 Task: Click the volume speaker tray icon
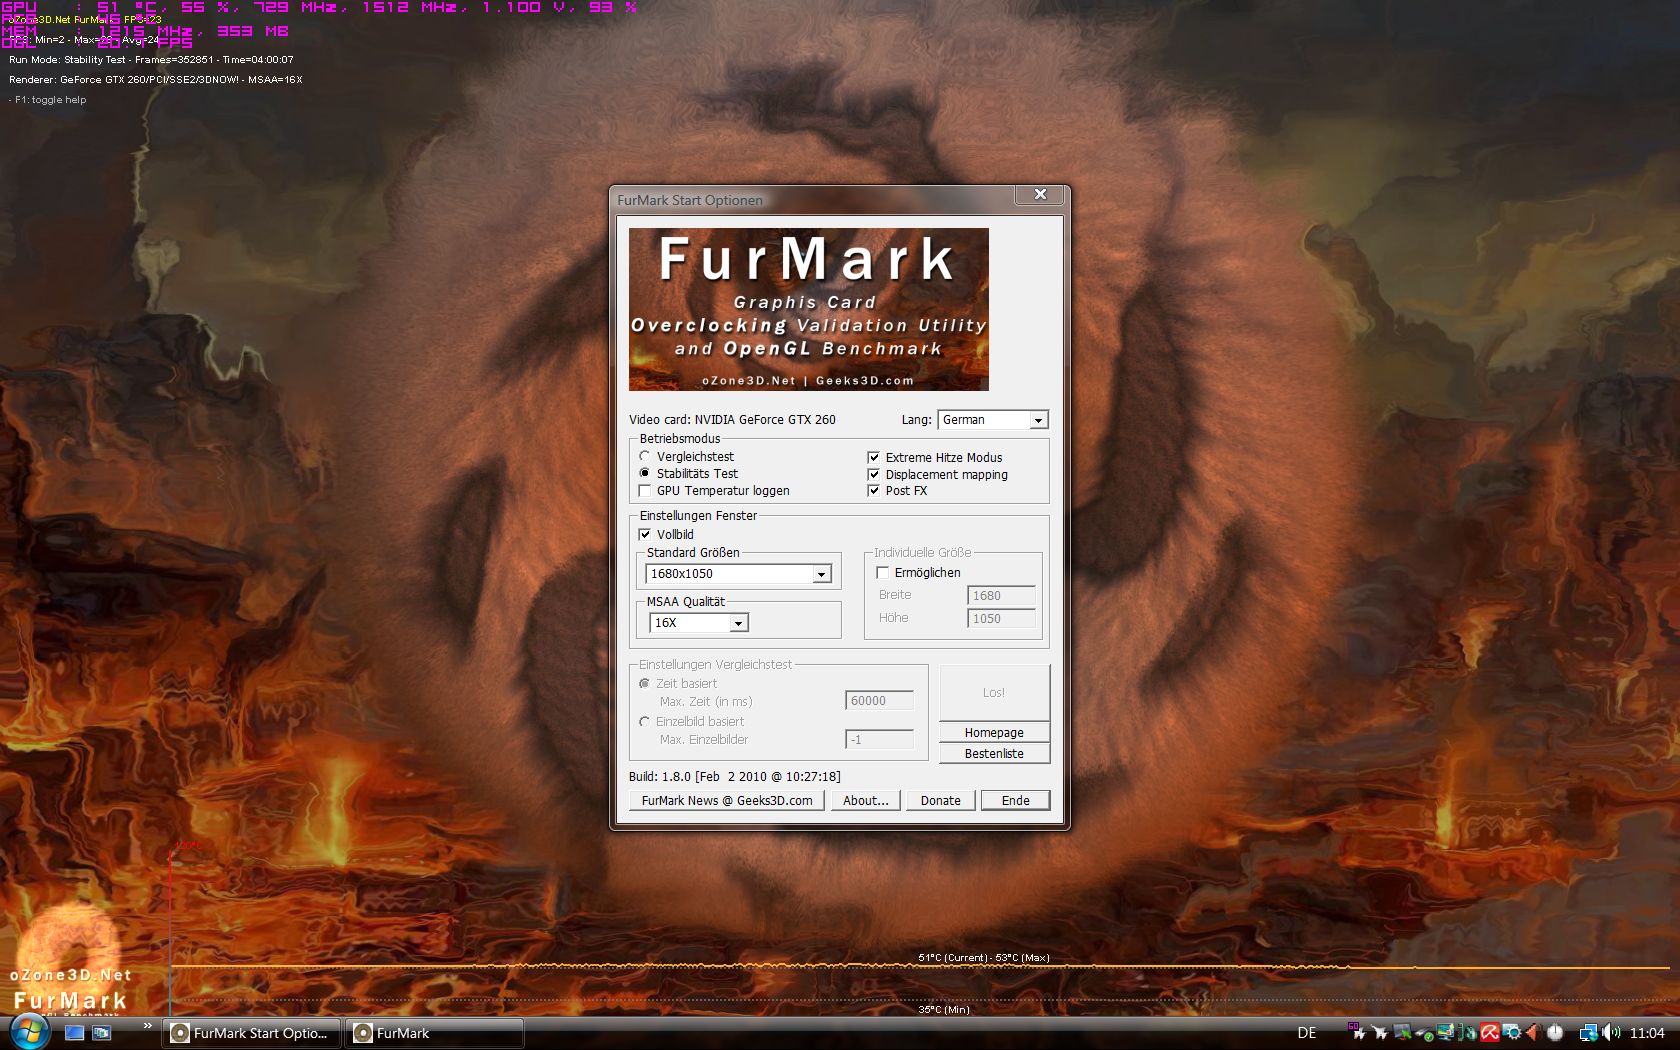pyautogui.click(x=1611, y=1033)
